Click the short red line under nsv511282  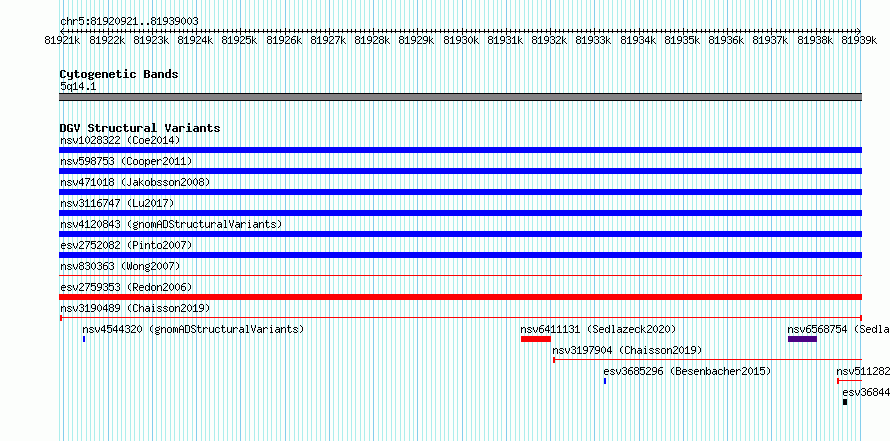850,381
